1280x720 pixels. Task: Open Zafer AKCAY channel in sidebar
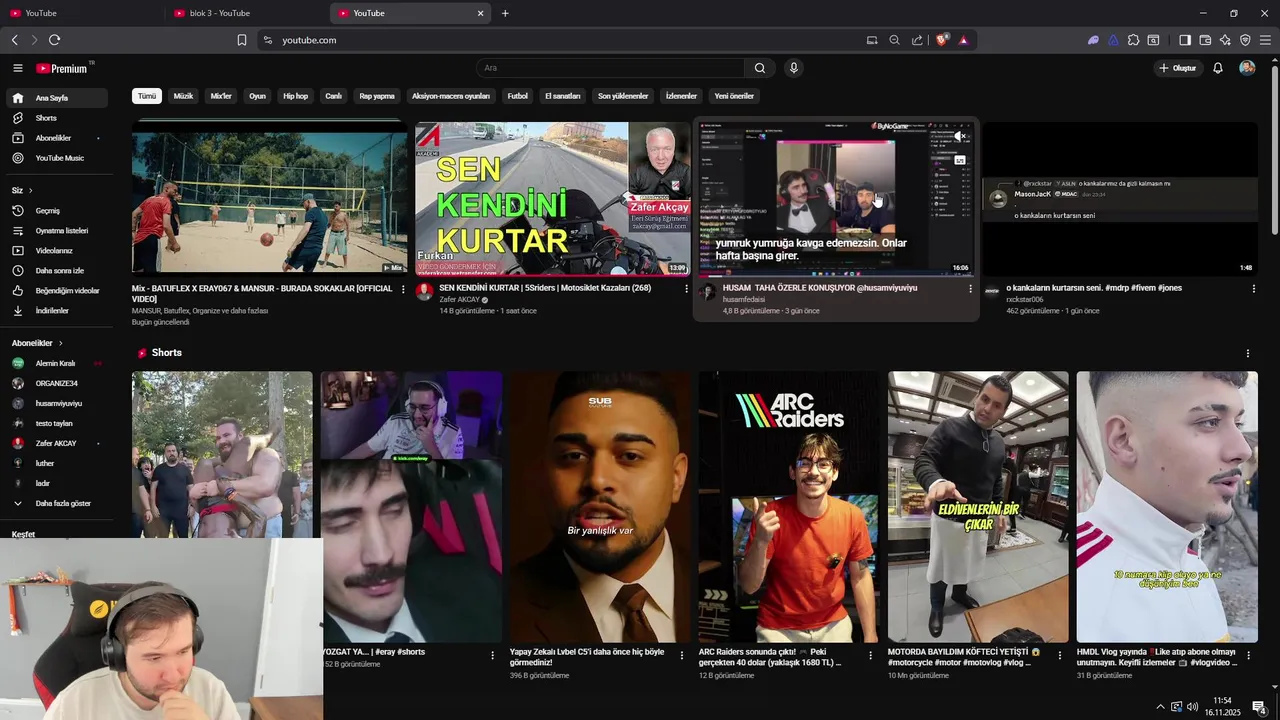tap(56, 443)
